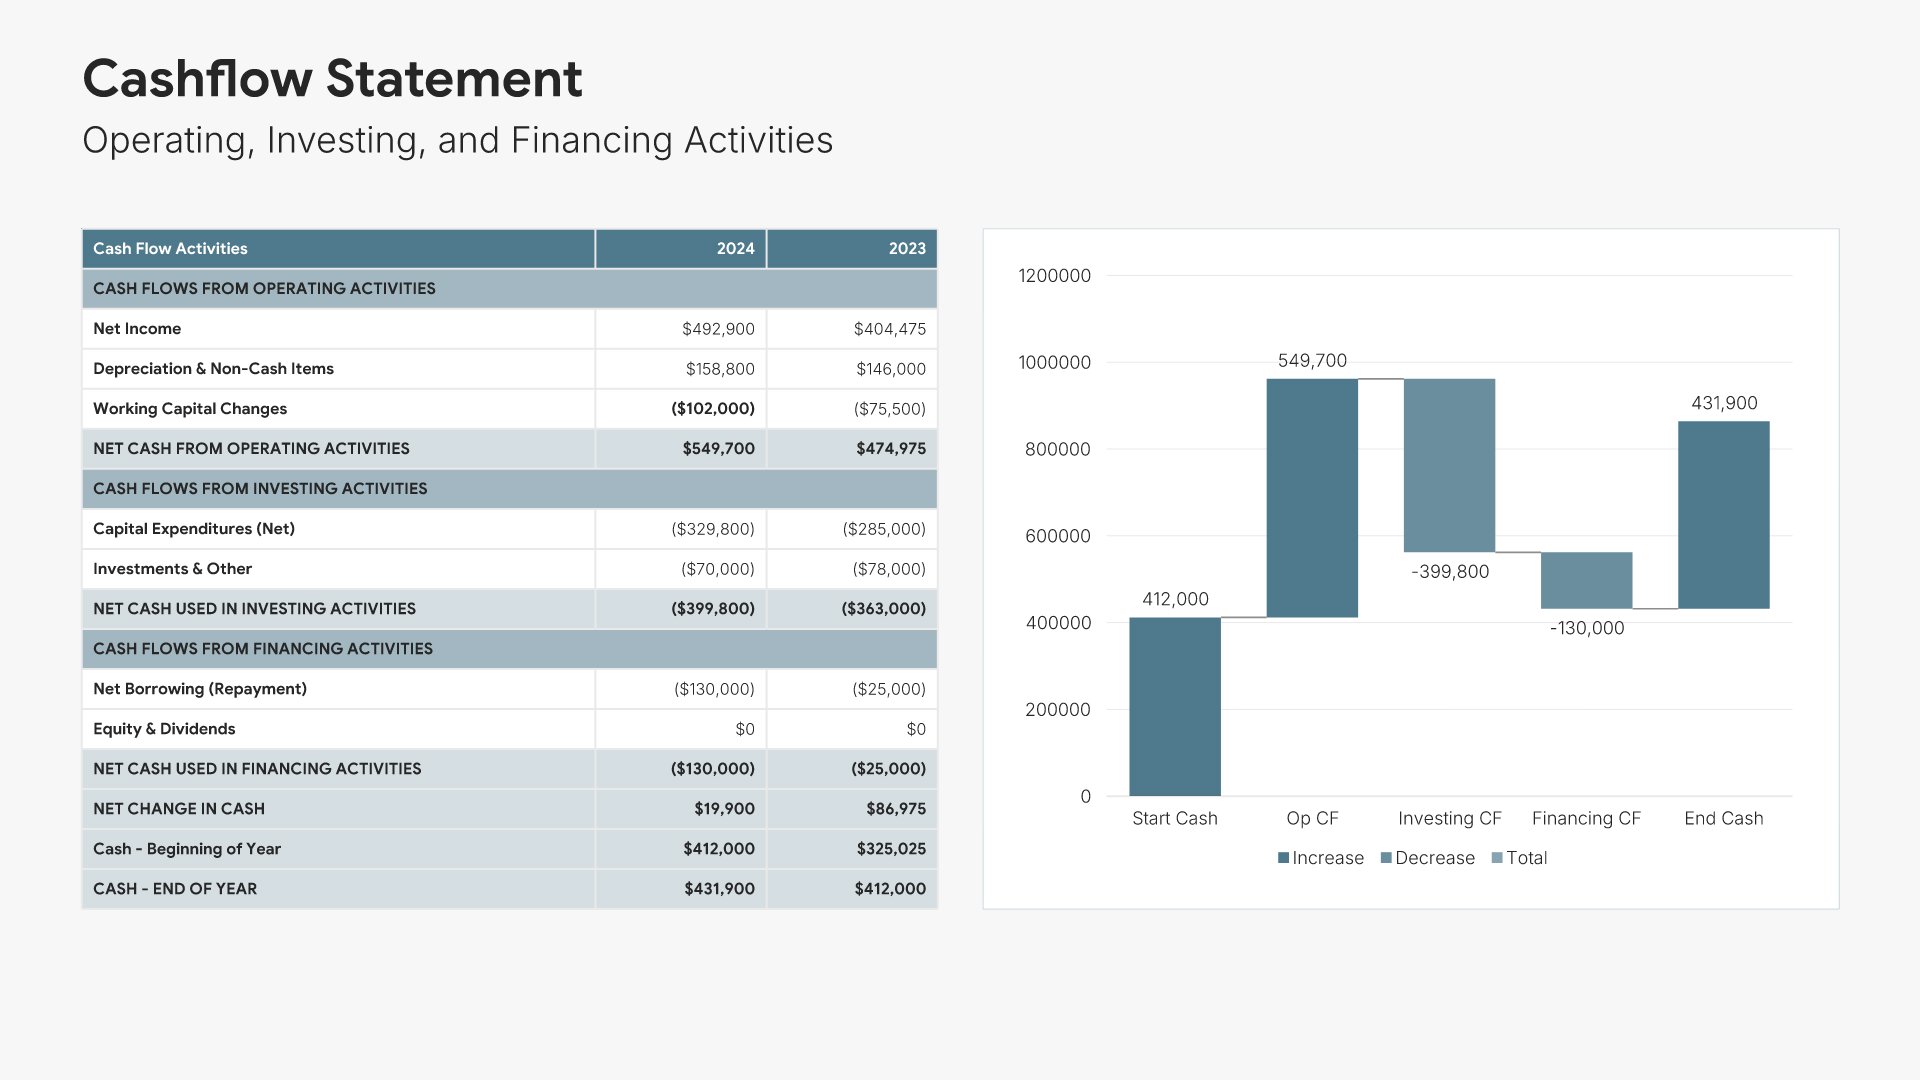The height and width of the screenshot is (1080, 1920).
Task: Click the 1200000 axis label
Action: click(1054, 276)
